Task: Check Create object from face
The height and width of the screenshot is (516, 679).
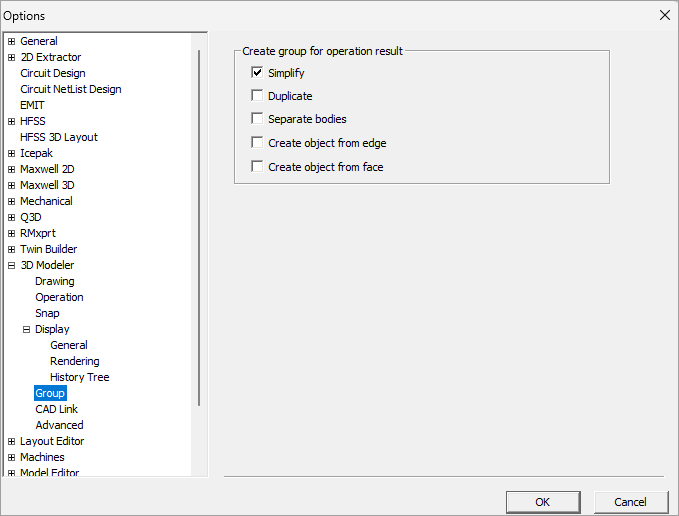Action: [x=257, y=166]
